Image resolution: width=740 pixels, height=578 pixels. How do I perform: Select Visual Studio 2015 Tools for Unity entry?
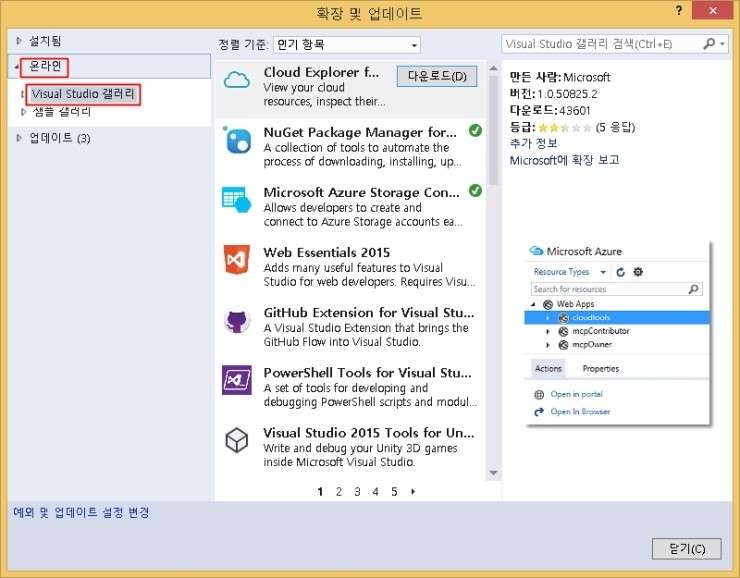click(350, 447)
